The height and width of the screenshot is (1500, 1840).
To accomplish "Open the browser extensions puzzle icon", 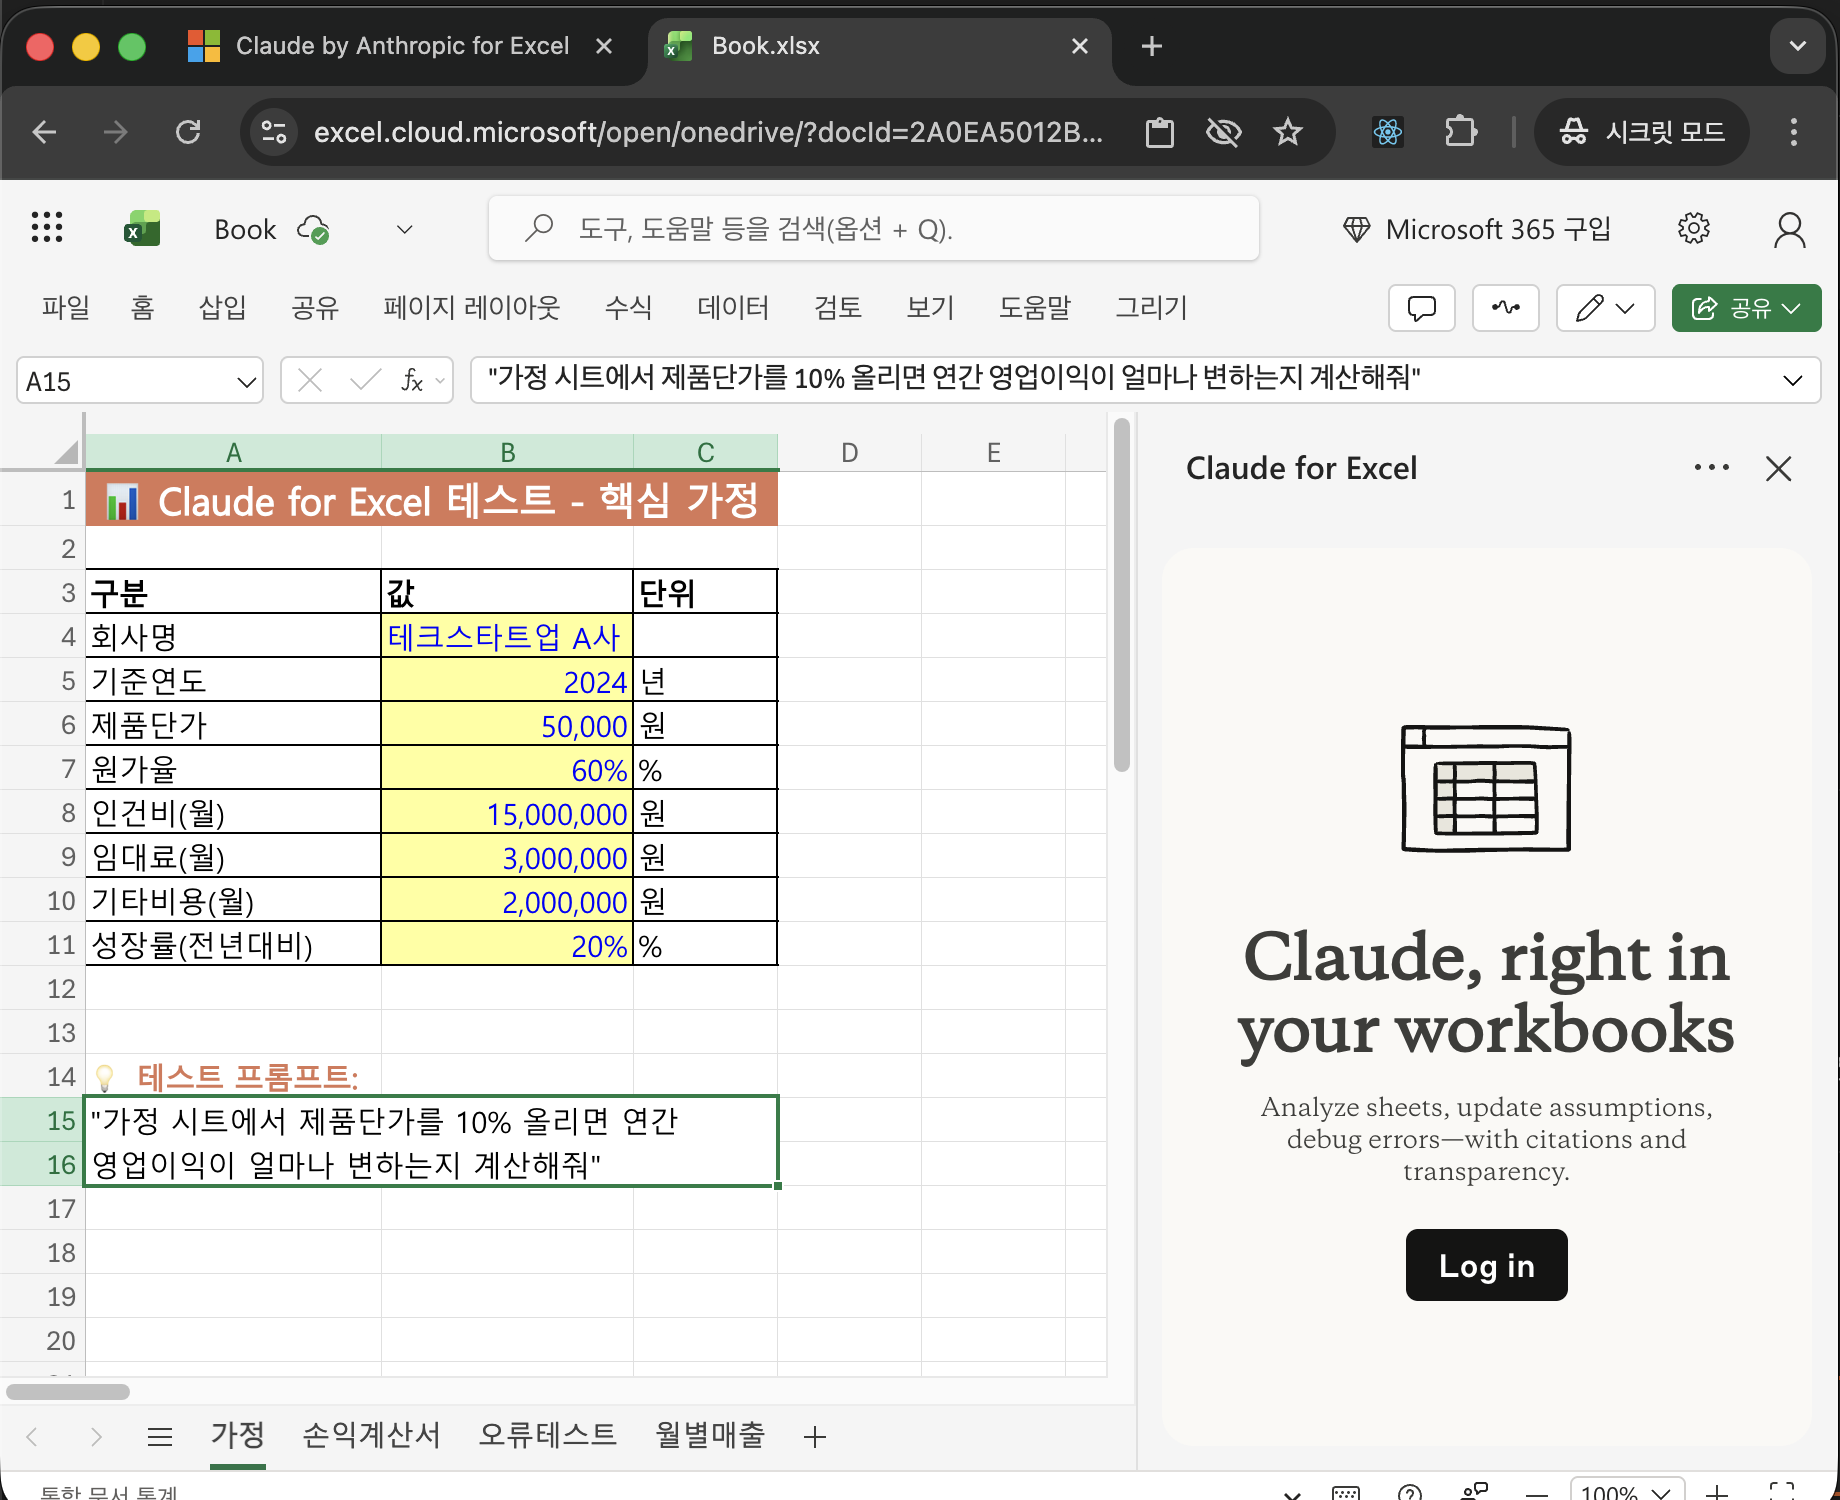I will pyautogui.click(x=1460, y=132).
